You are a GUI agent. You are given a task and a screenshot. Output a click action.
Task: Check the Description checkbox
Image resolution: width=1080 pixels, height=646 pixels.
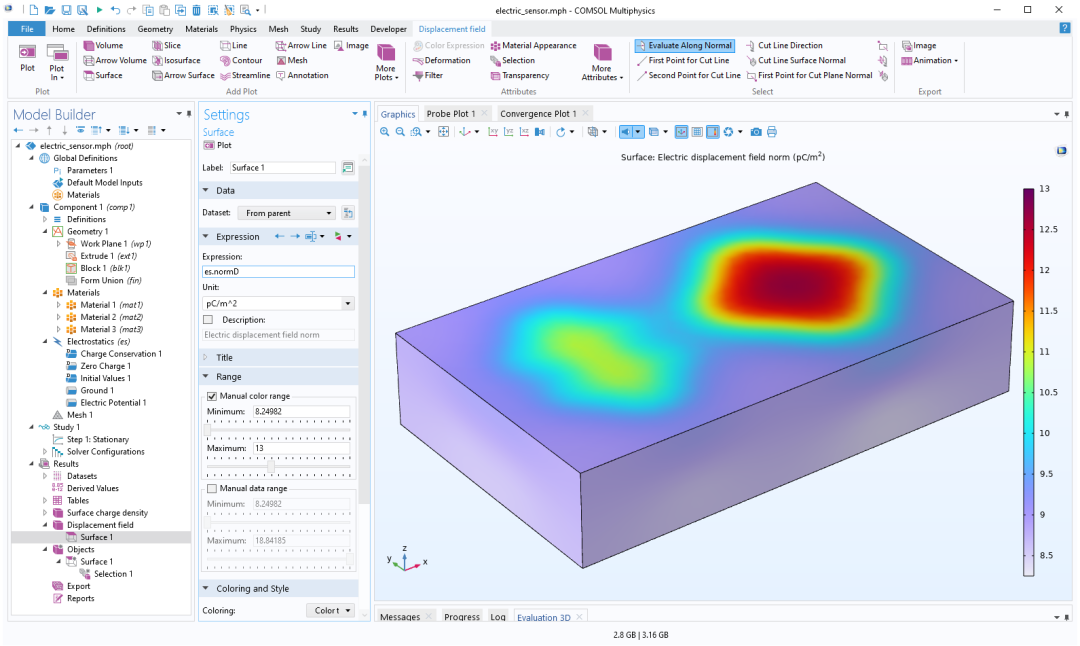208,320
